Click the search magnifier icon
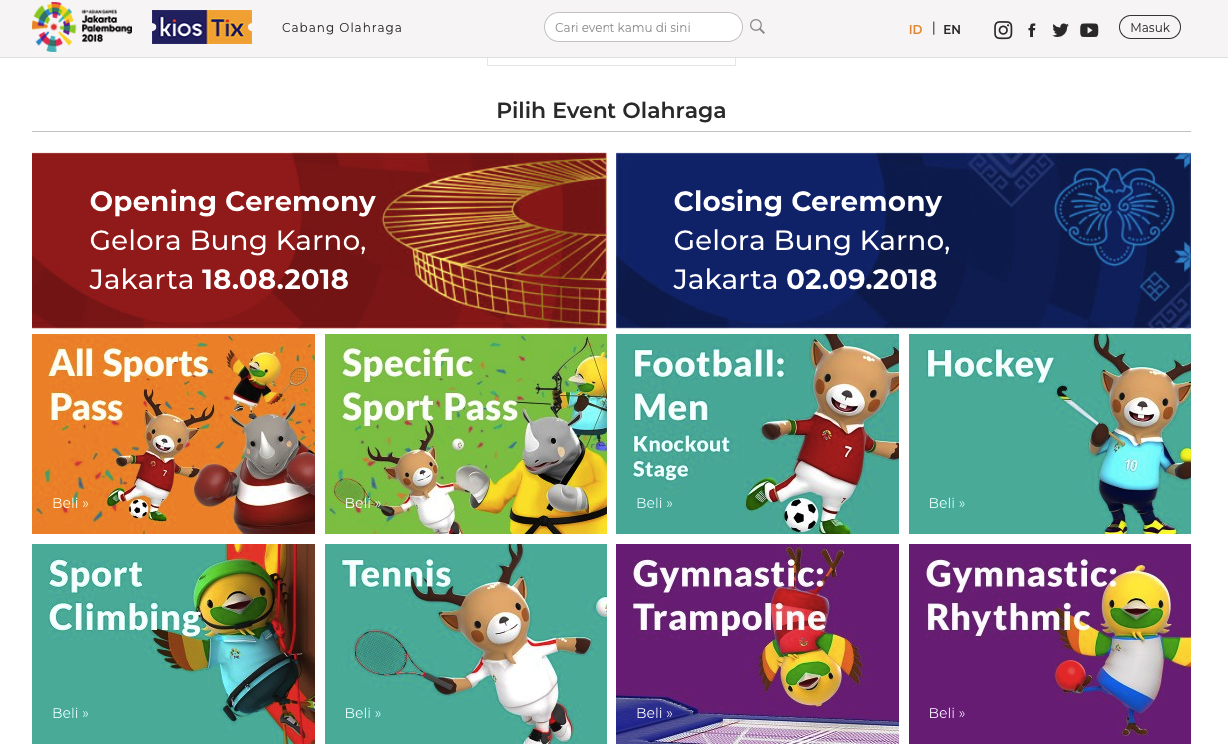 point(757,27)
